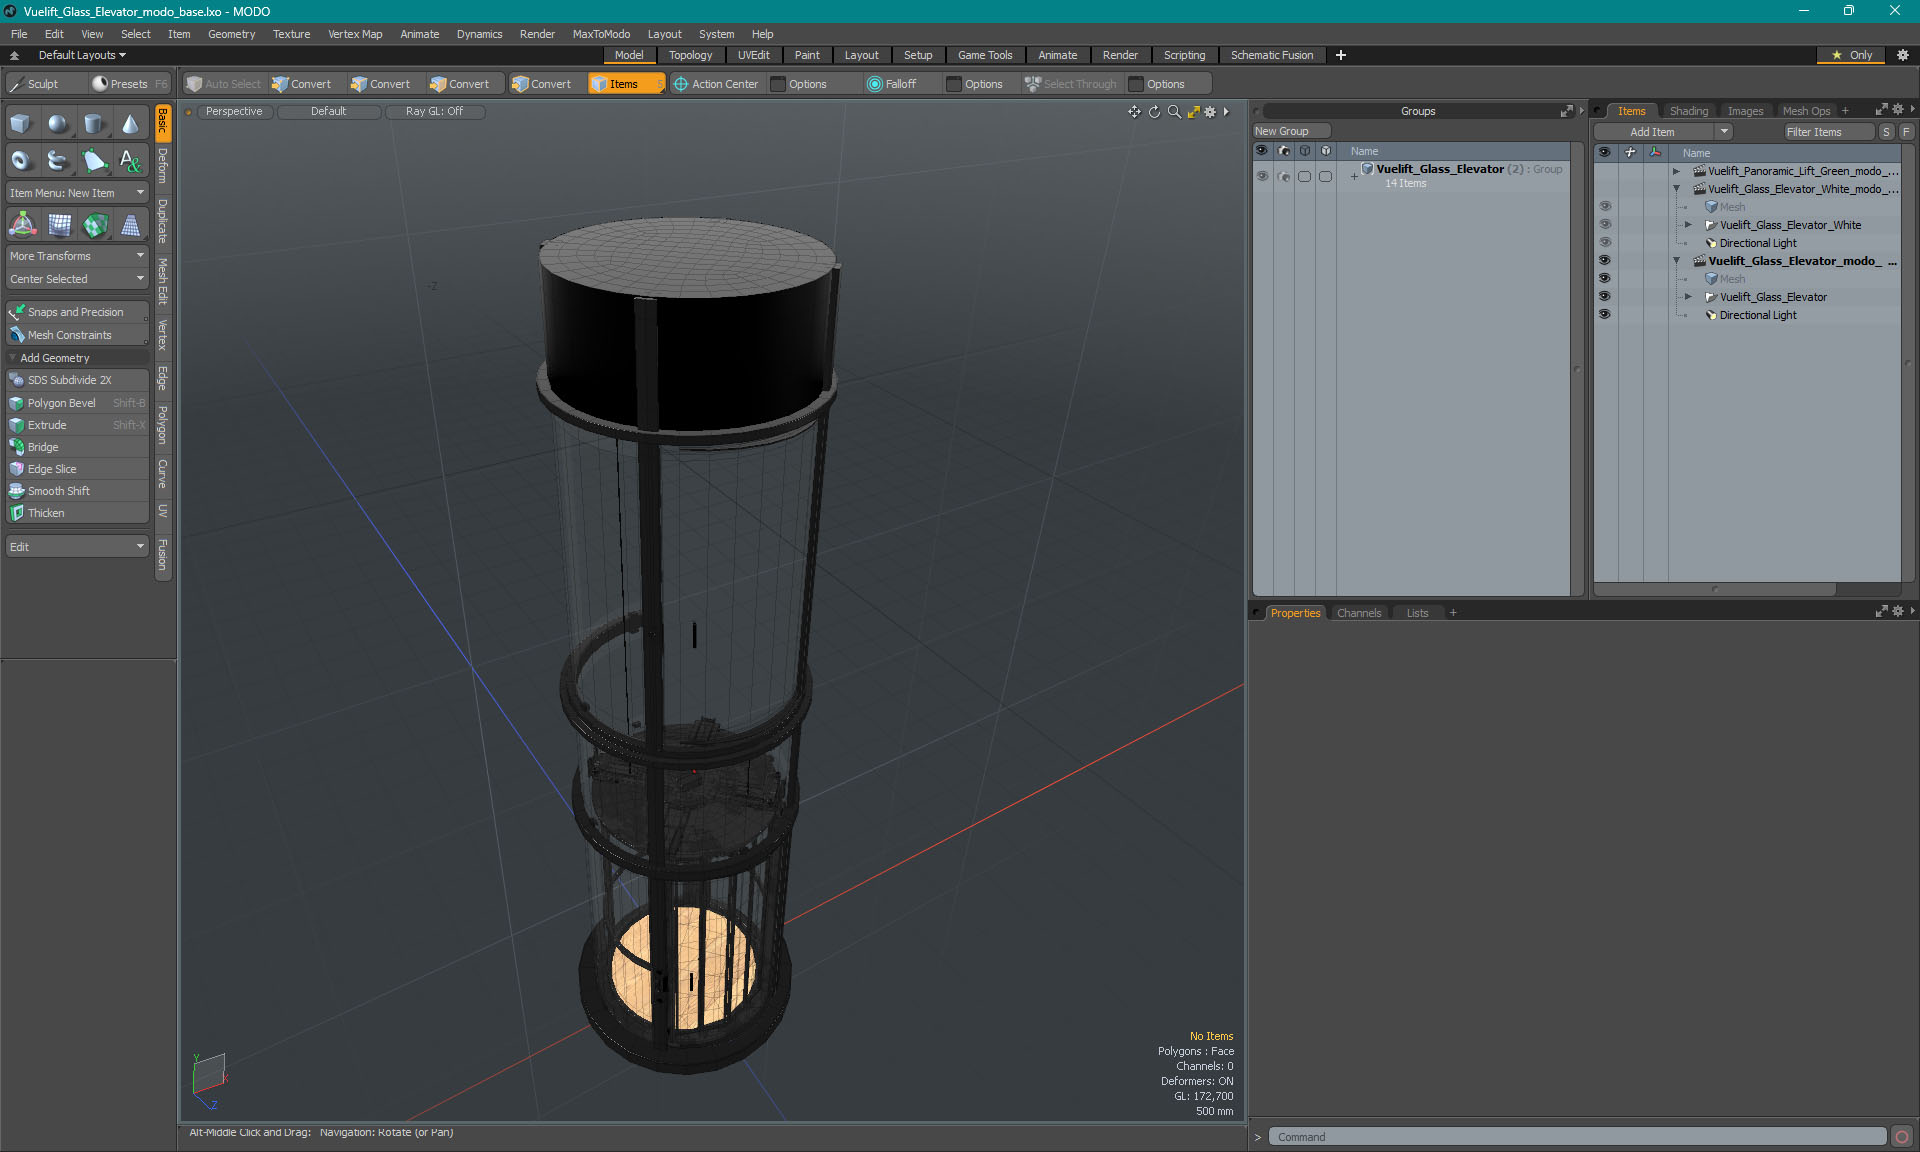Collapse Add Geometry section
The height and width of the screenshot is (1152, 1920).
click(13, 358)
